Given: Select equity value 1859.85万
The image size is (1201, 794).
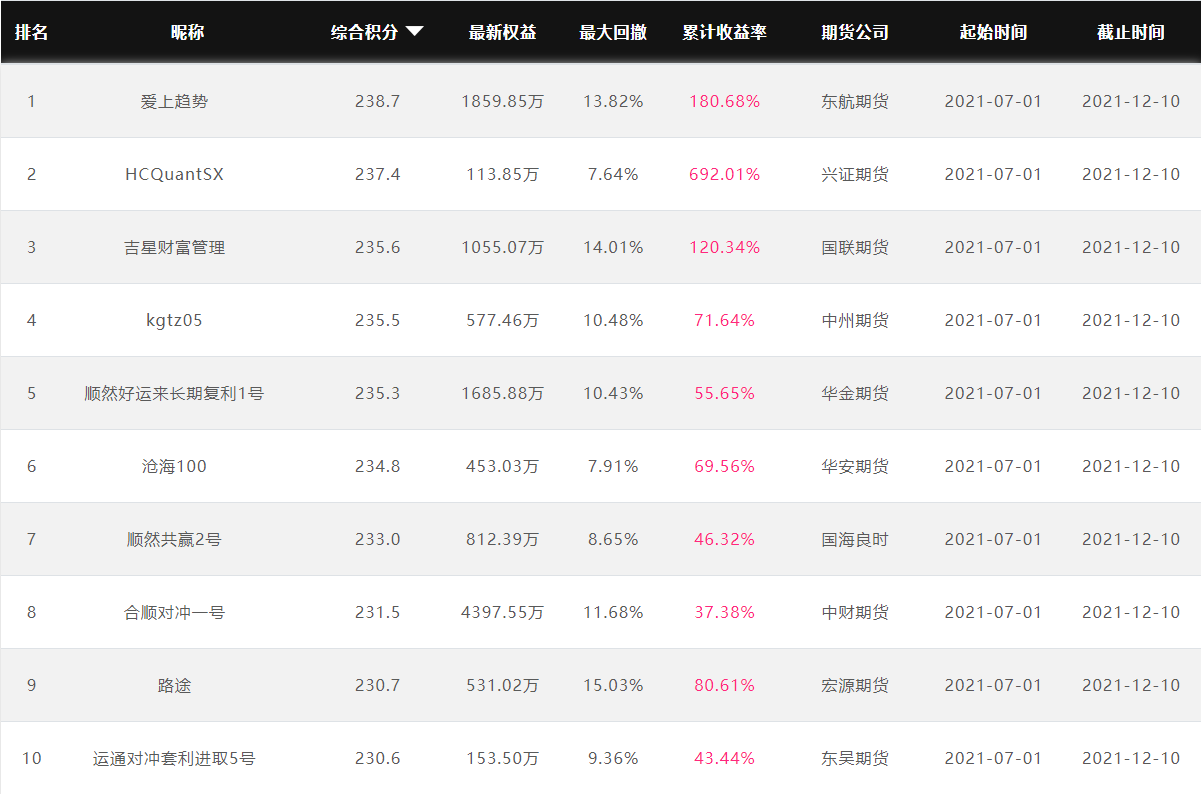Looking at the screenshot, I should click(503, 101).
